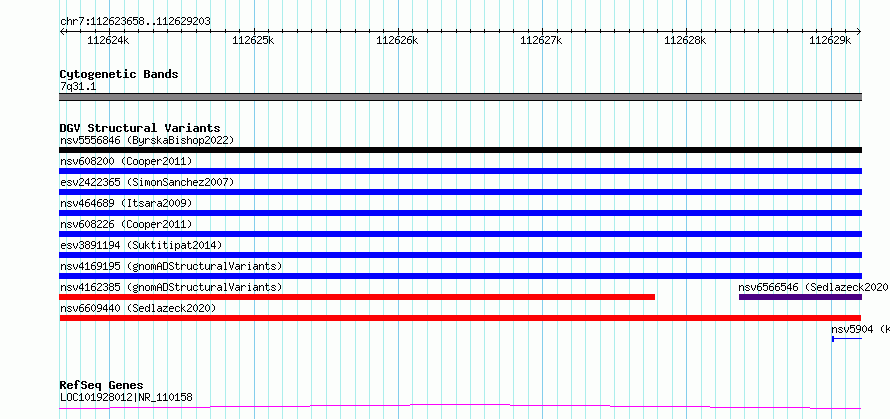The height and width of the screenshot is (419, 890).
Task: Click the blue nsv4169195 variant bar
Action: 460,276
